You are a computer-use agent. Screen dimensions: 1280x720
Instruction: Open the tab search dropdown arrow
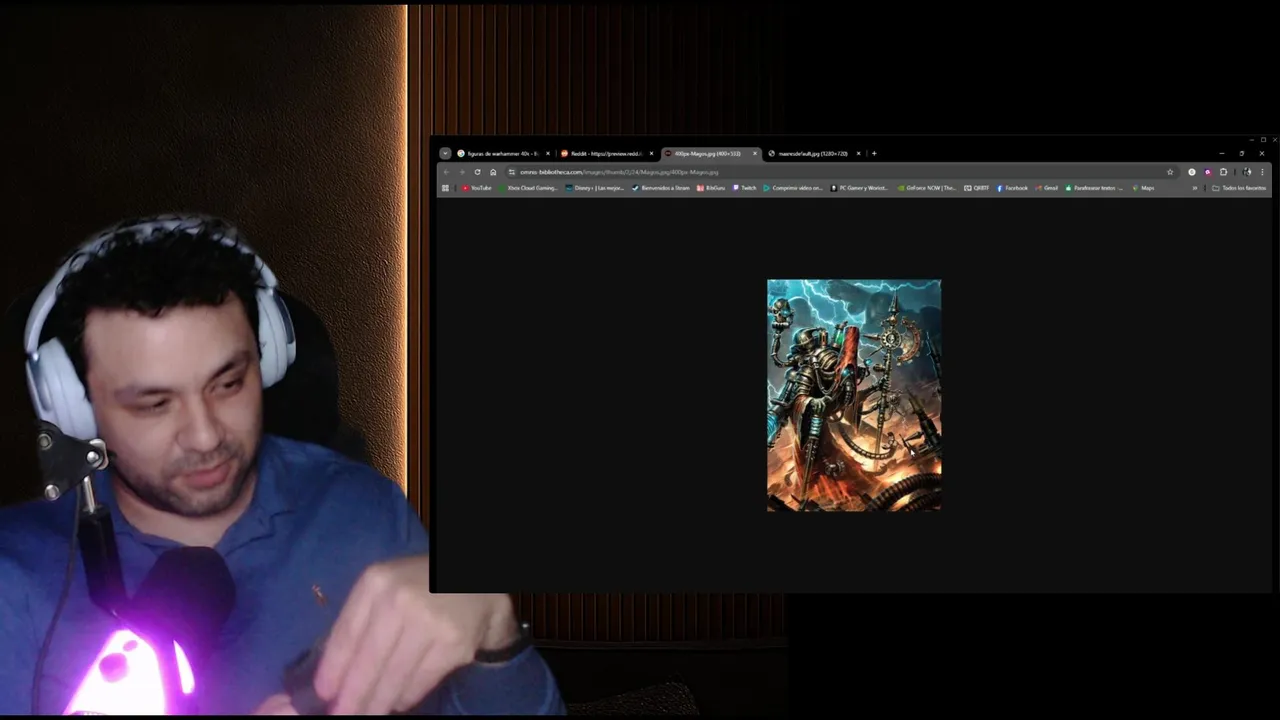click(x=445, y=153)
